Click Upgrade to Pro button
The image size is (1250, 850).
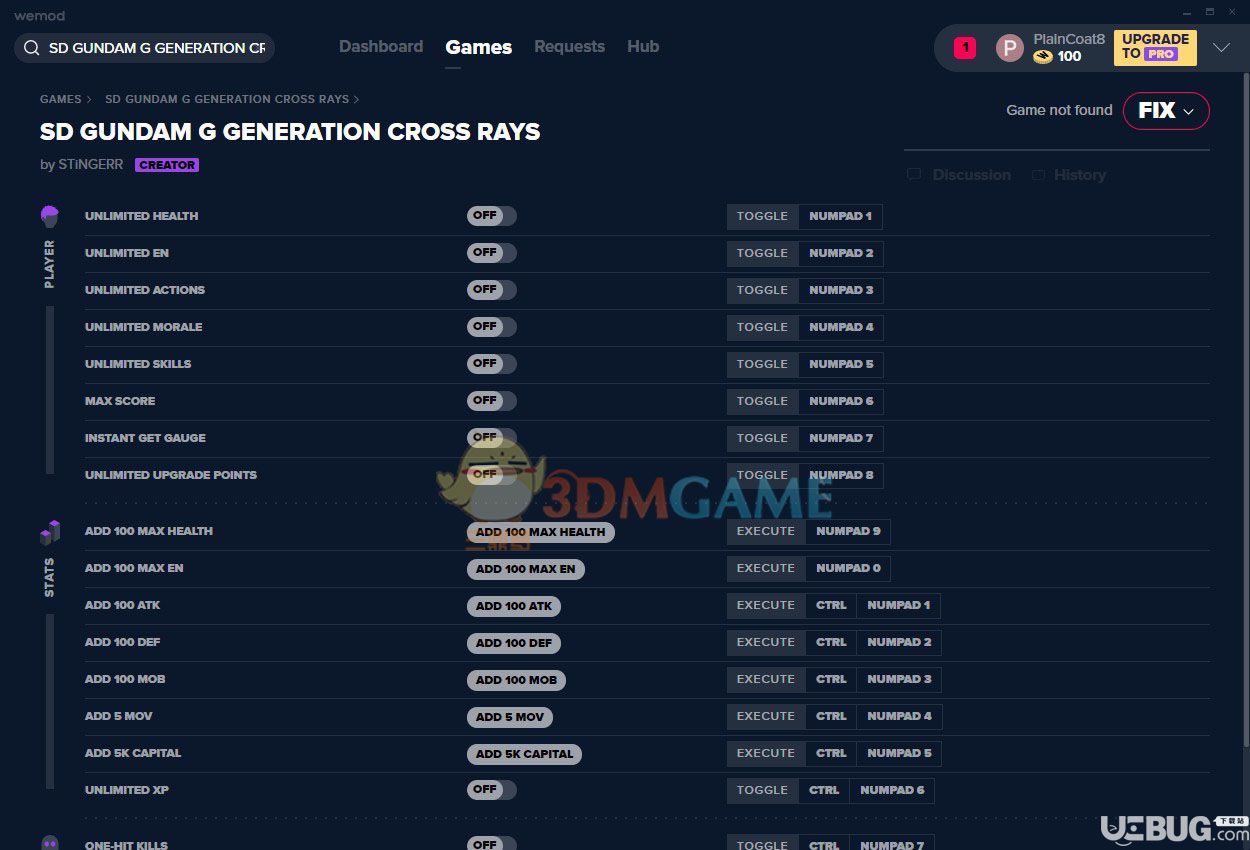[x=1155, y=47]
